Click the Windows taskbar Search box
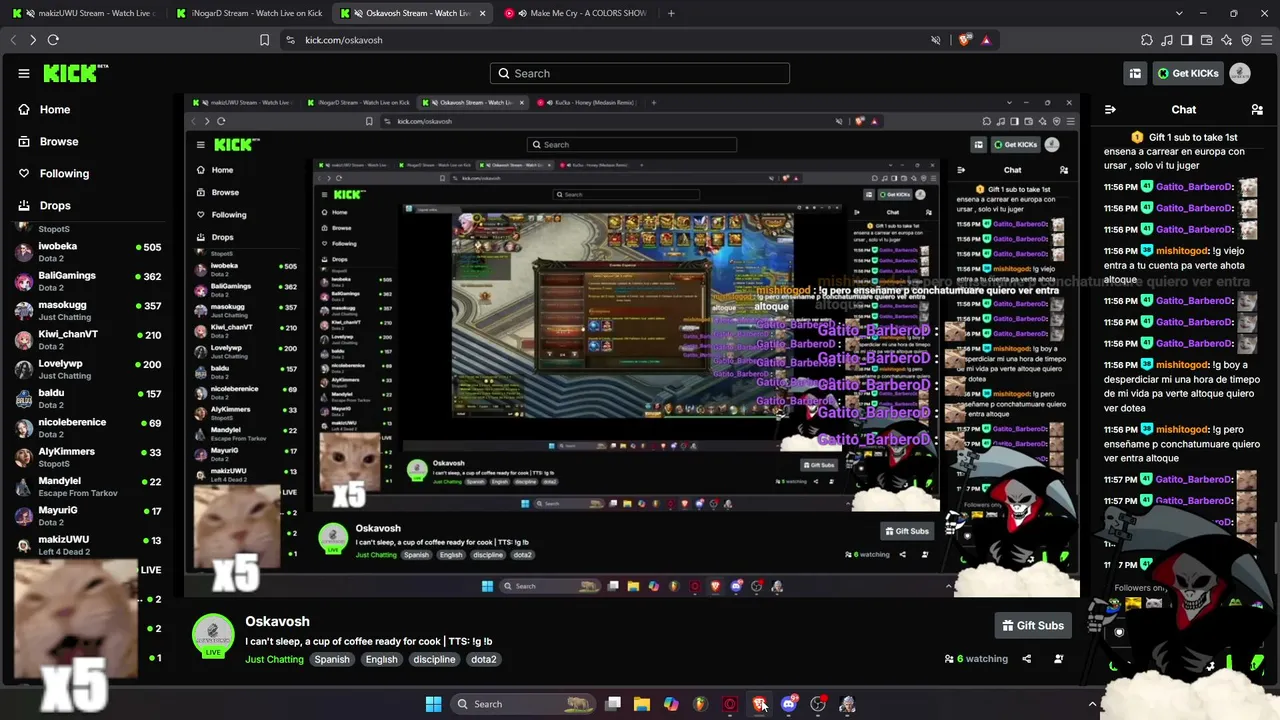Viewport: 1280px width, 720px height. pyautogui.click(x=524, y=704)
